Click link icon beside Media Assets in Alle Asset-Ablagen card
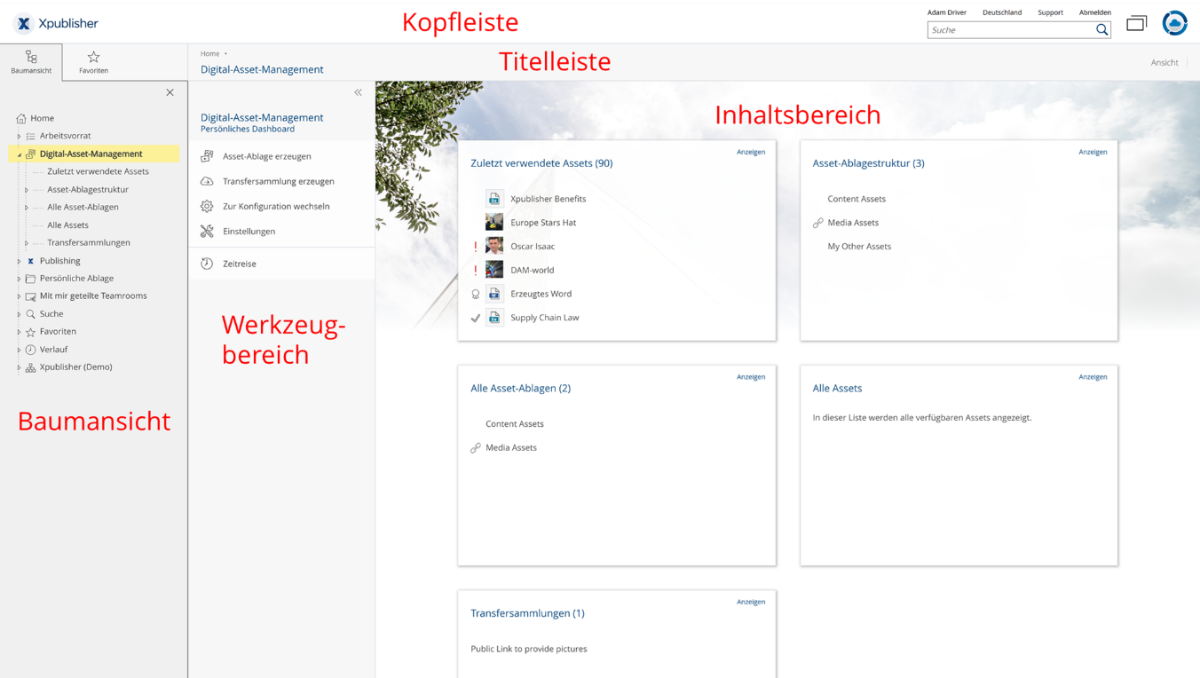 [x=476, y=448]
